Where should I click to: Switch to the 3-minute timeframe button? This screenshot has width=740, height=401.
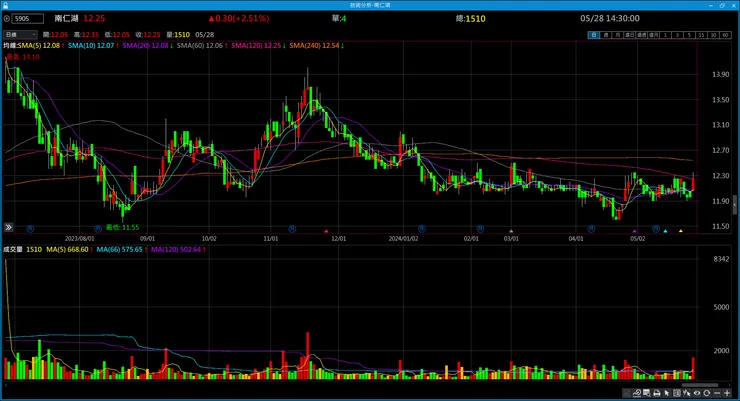coord(677,35)
